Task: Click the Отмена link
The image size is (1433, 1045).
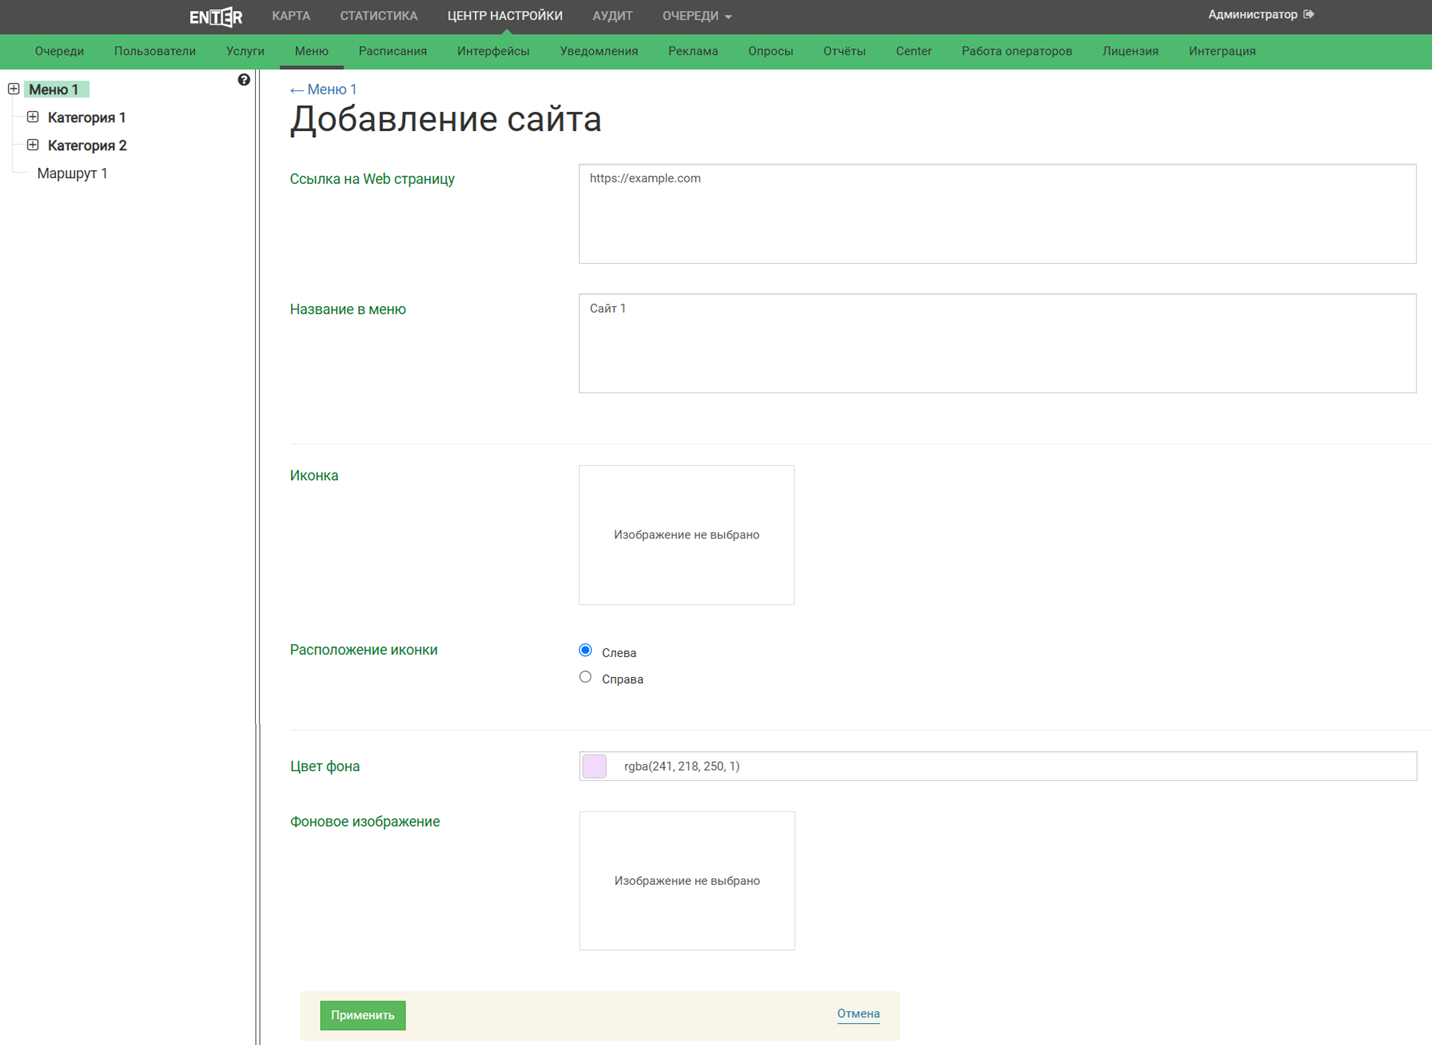Action: pyautogui.click(x=858, y=1014)
